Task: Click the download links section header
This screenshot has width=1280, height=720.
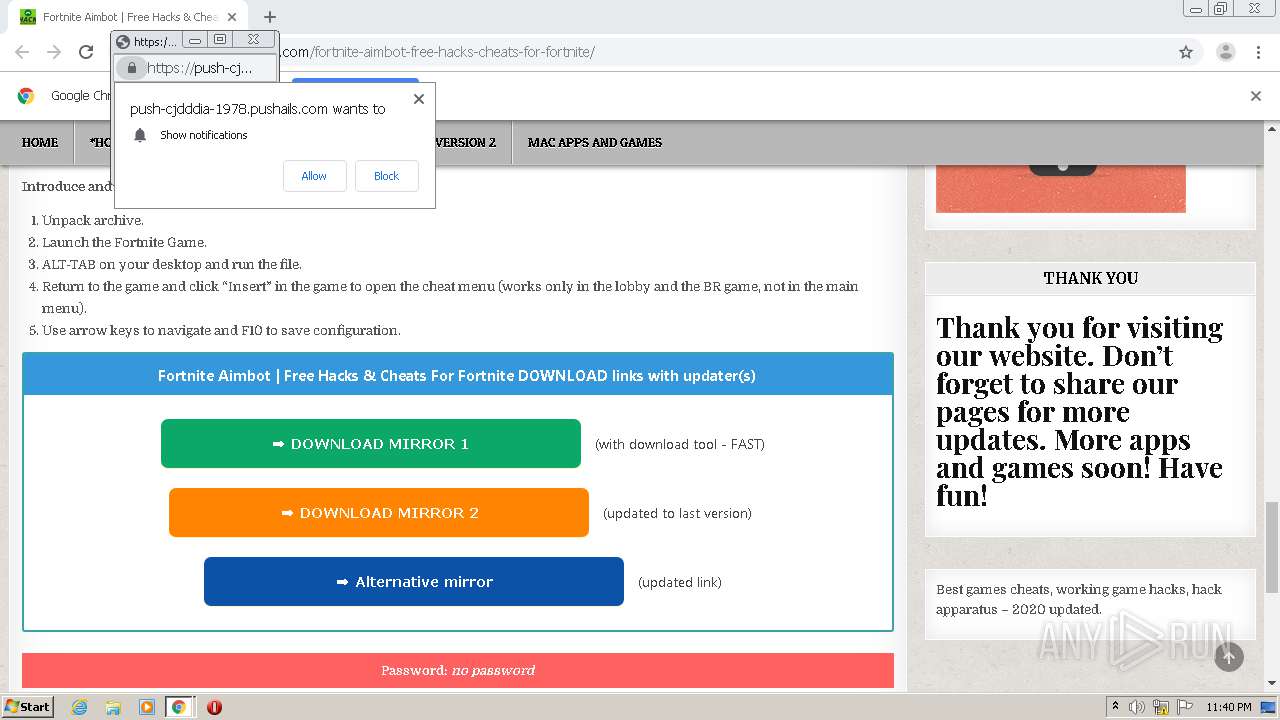Action: 457,375
